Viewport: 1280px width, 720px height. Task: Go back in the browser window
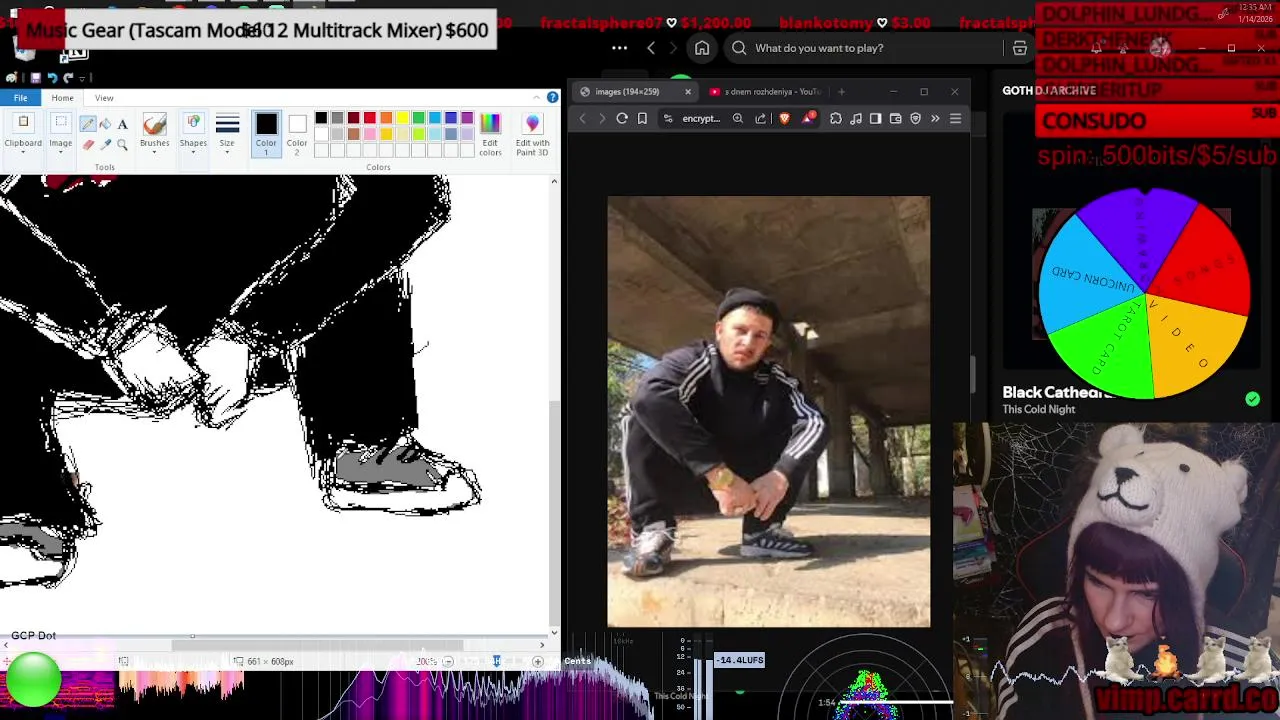pos(583,118)
